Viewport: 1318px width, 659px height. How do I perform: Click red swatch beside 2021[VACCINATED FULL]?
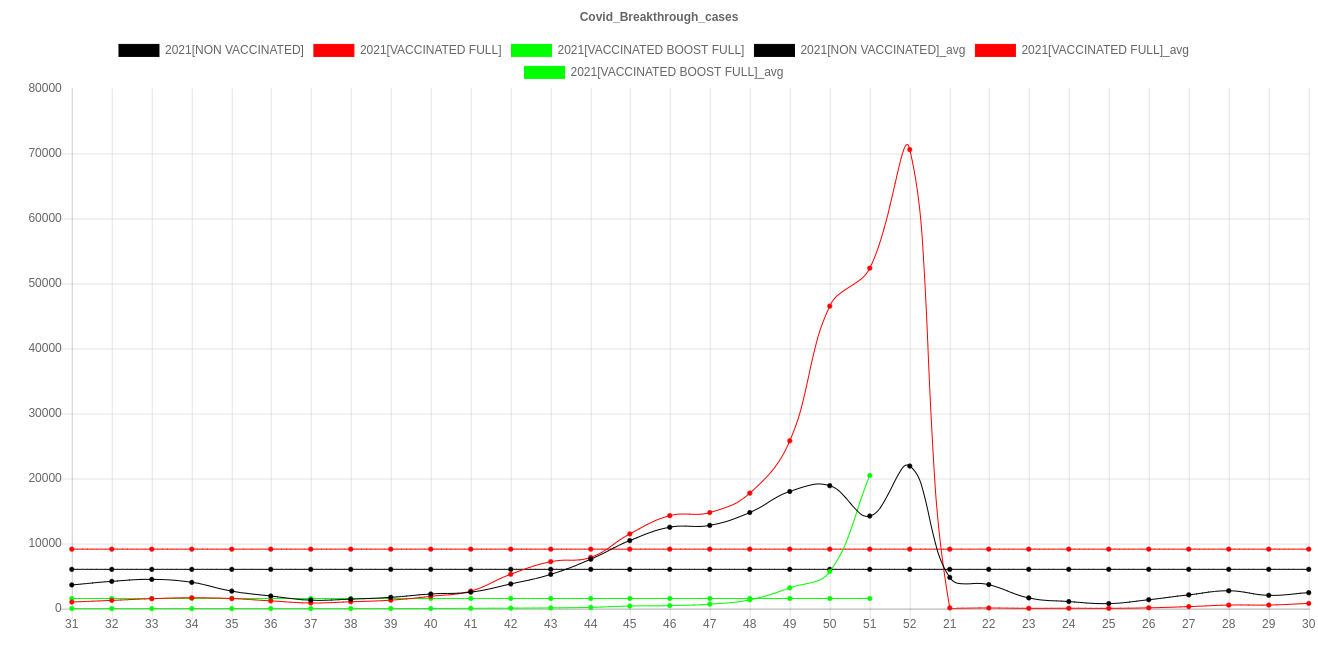pos(334,50)
